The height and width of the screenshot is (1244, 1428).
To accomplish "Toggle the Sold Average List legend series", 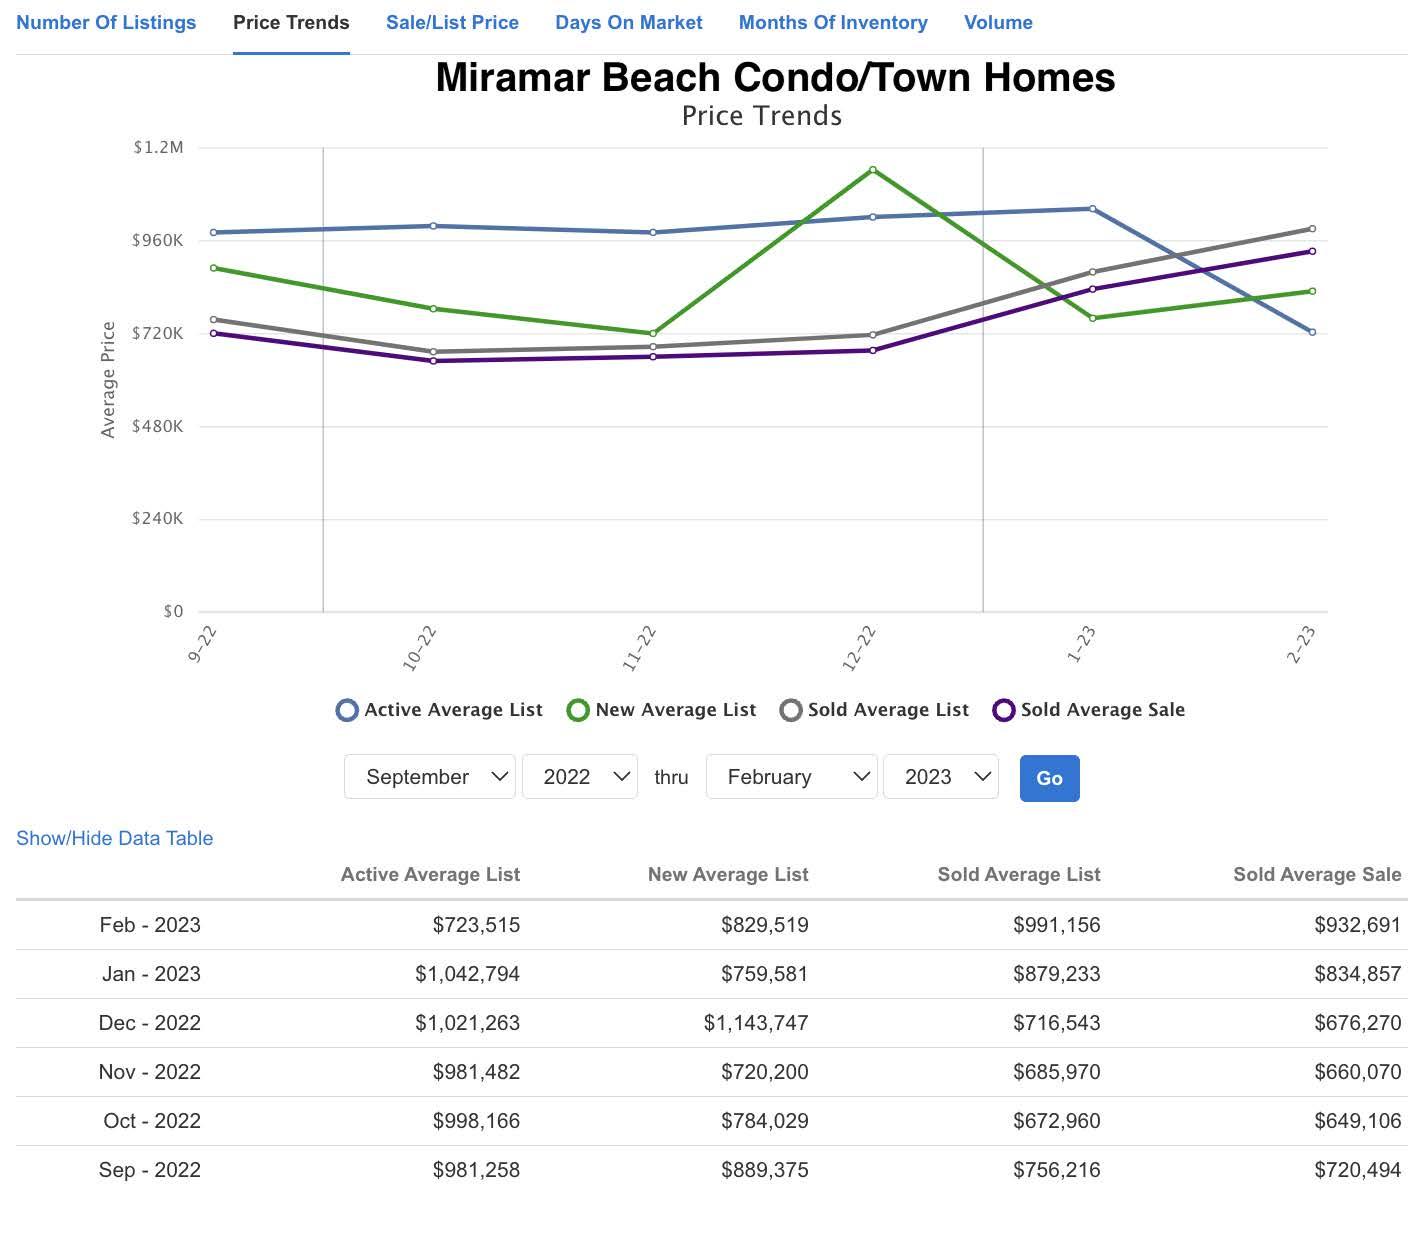I will coord(875,710).
